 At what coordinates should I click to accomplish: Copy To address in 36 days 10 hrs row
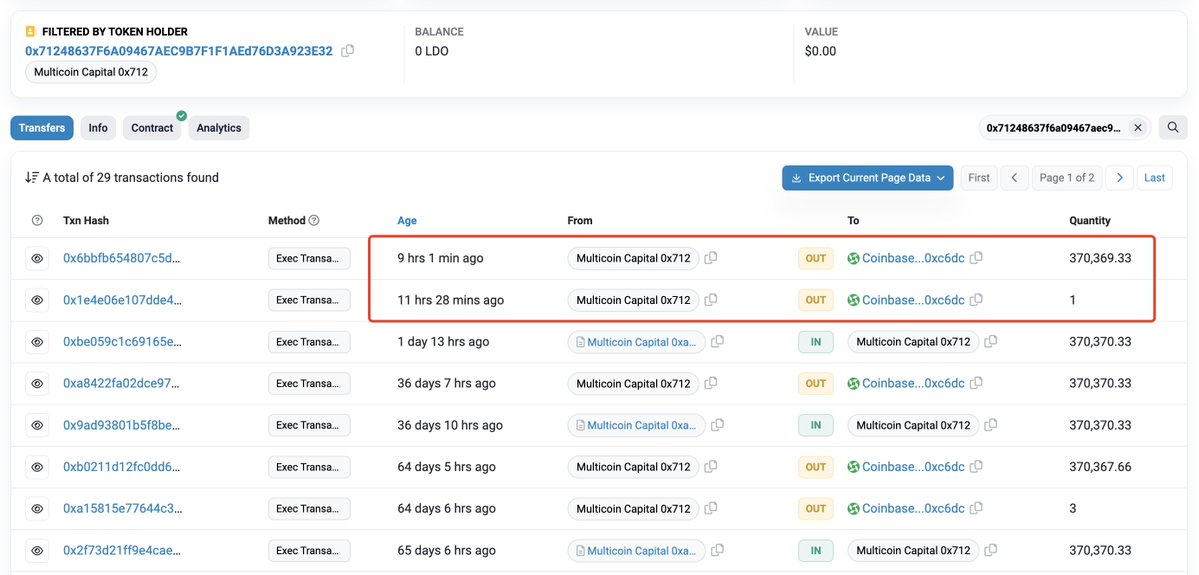(990, 425)
